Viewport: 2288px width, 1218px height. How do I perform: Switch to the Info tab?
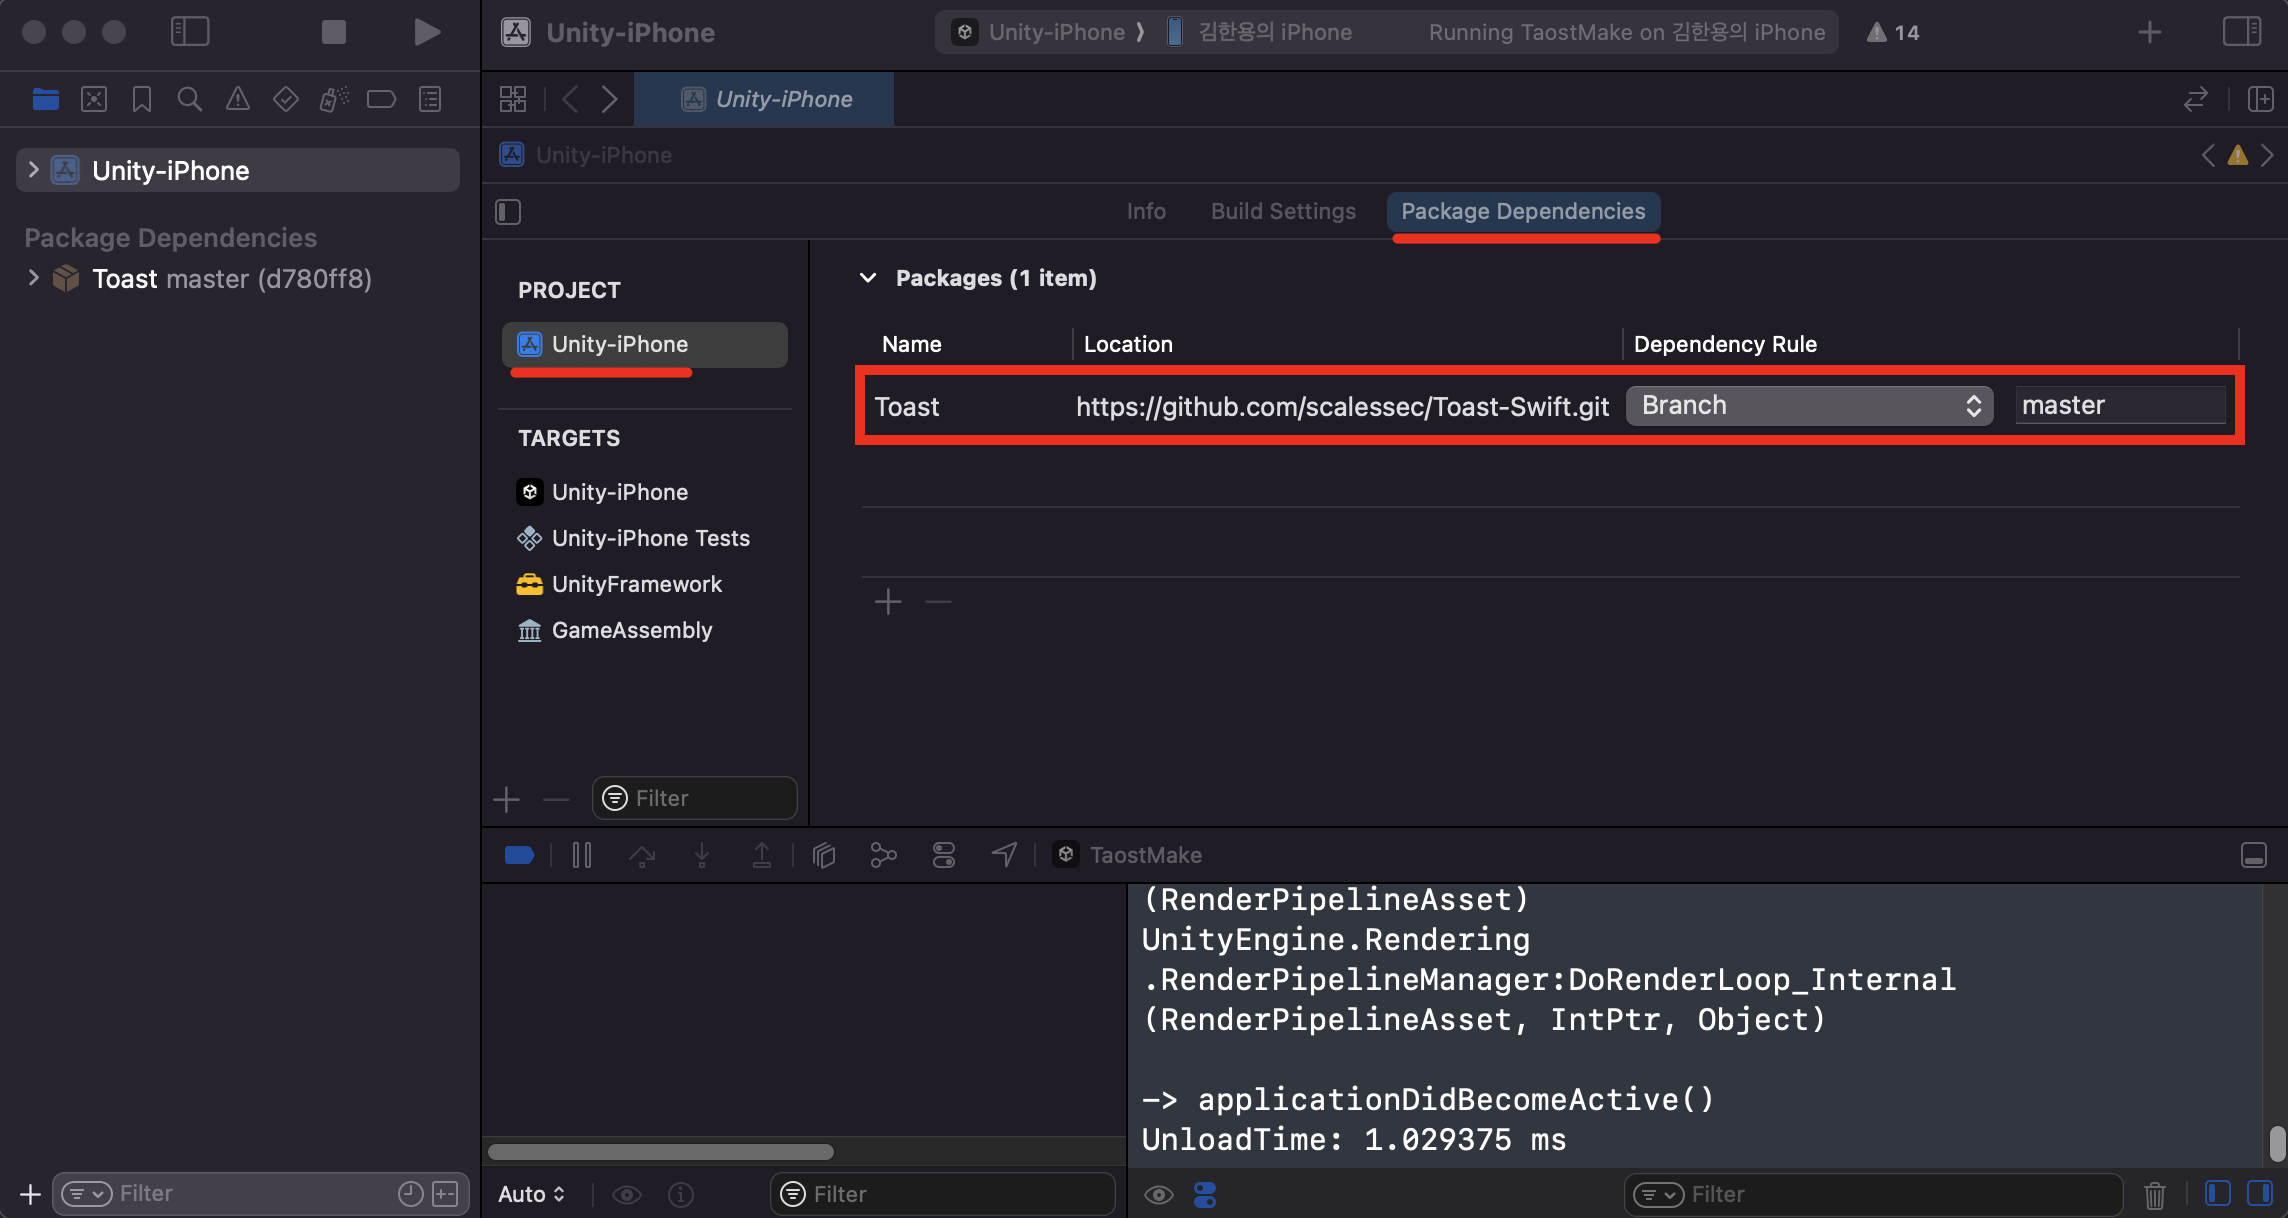pos(1146,211)
